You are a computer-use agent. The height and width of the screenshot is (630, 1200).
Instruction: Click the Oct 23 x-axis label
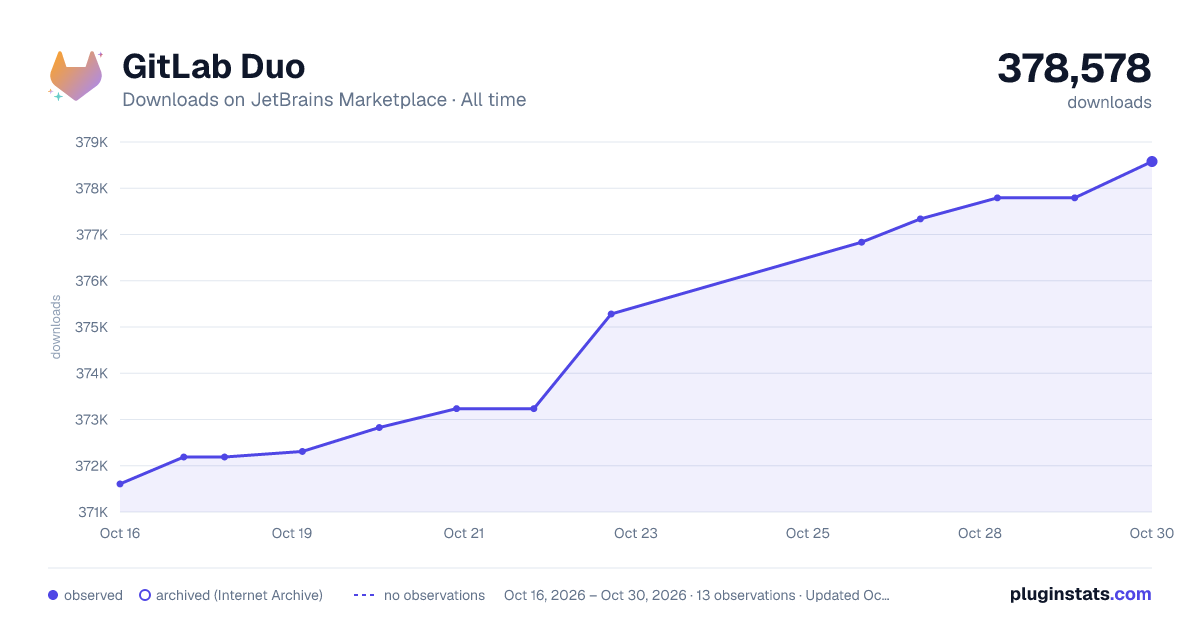tap(636, 533)
